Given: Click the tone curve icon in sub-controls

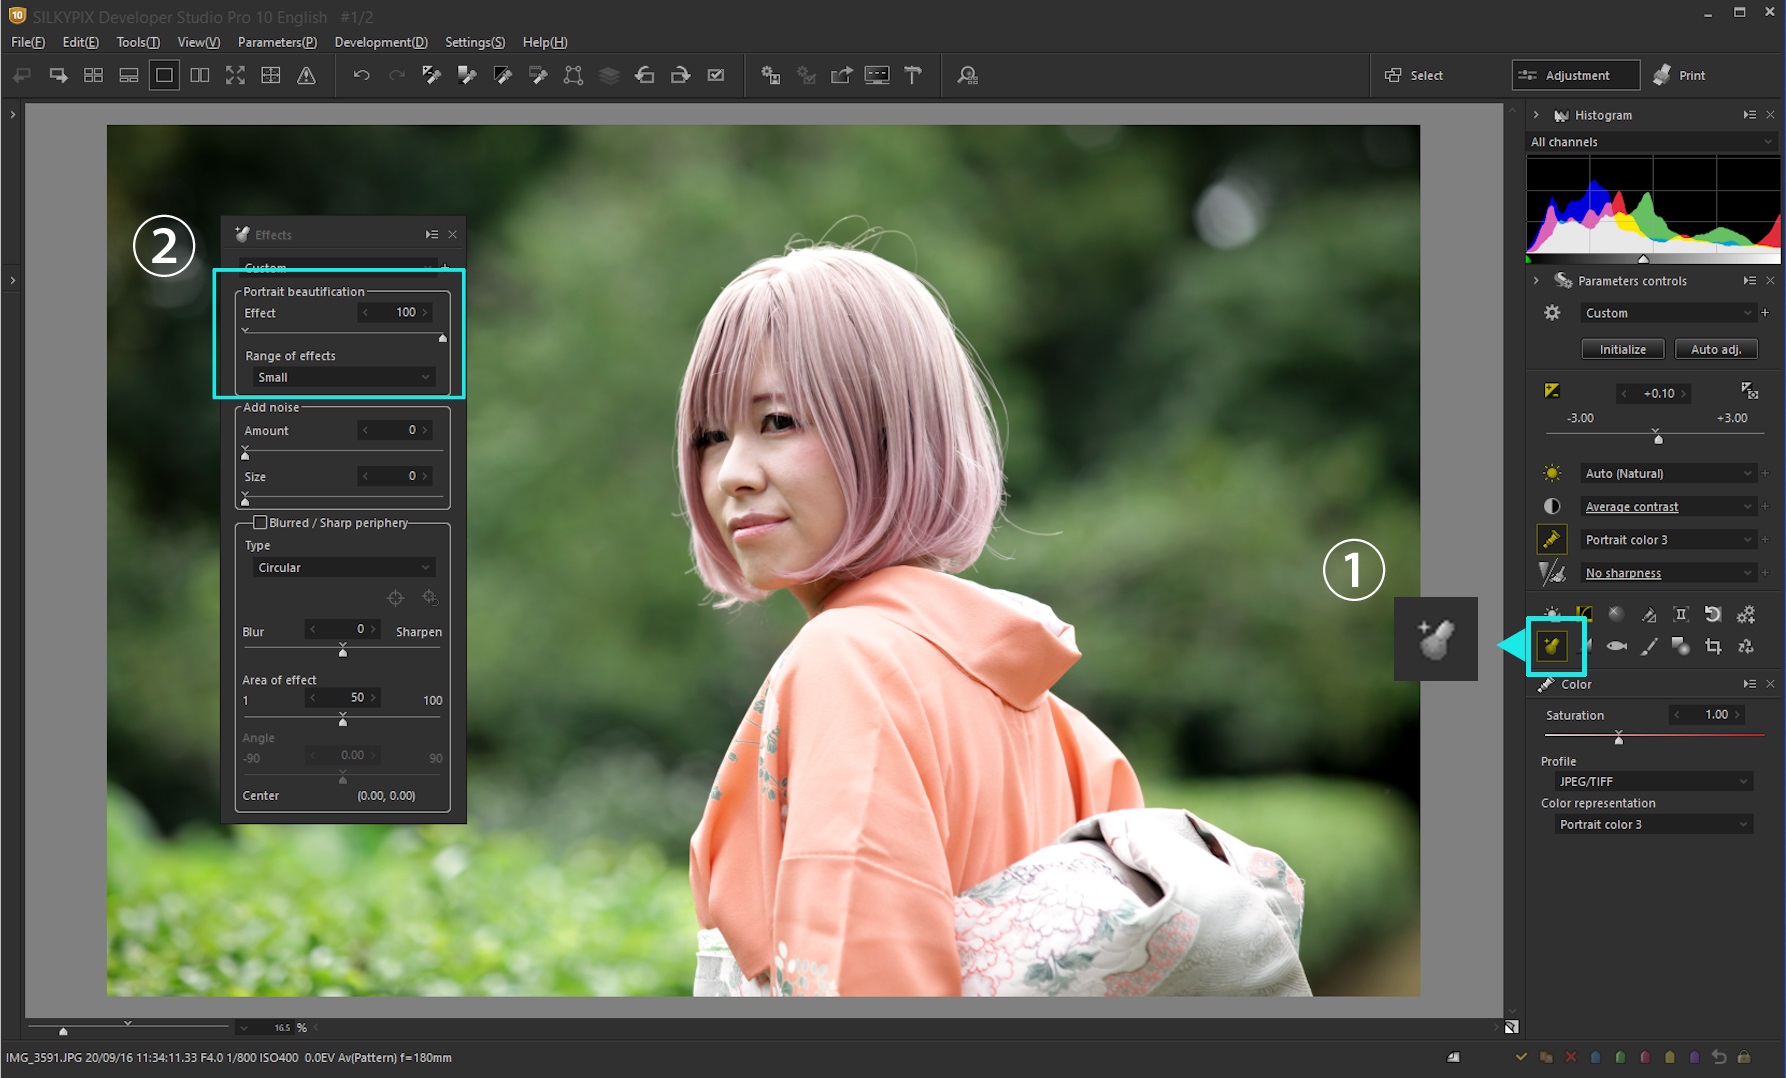Looking at the screenshot, I should click(1584, 614).
